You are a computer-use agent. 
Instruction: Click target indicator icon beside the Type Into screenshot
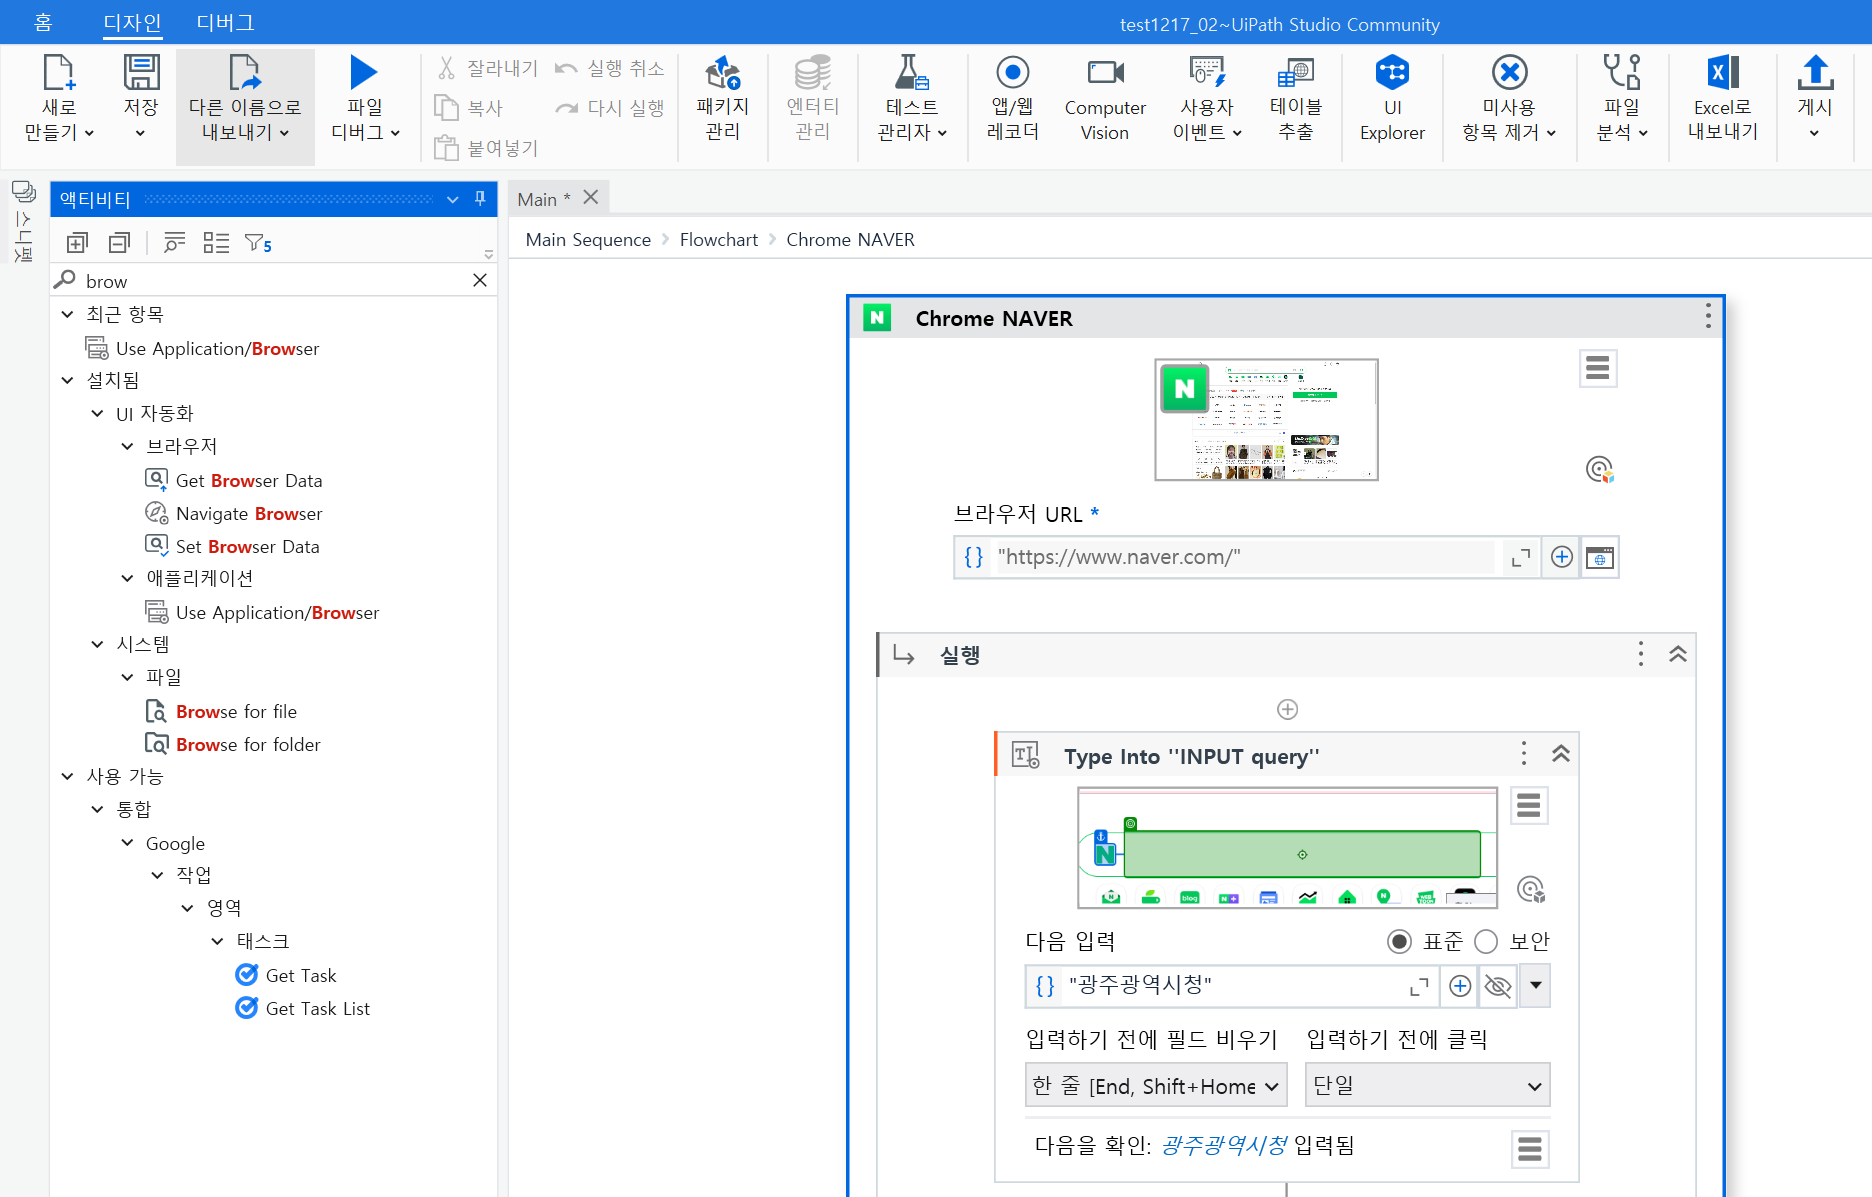[1530, 889]
